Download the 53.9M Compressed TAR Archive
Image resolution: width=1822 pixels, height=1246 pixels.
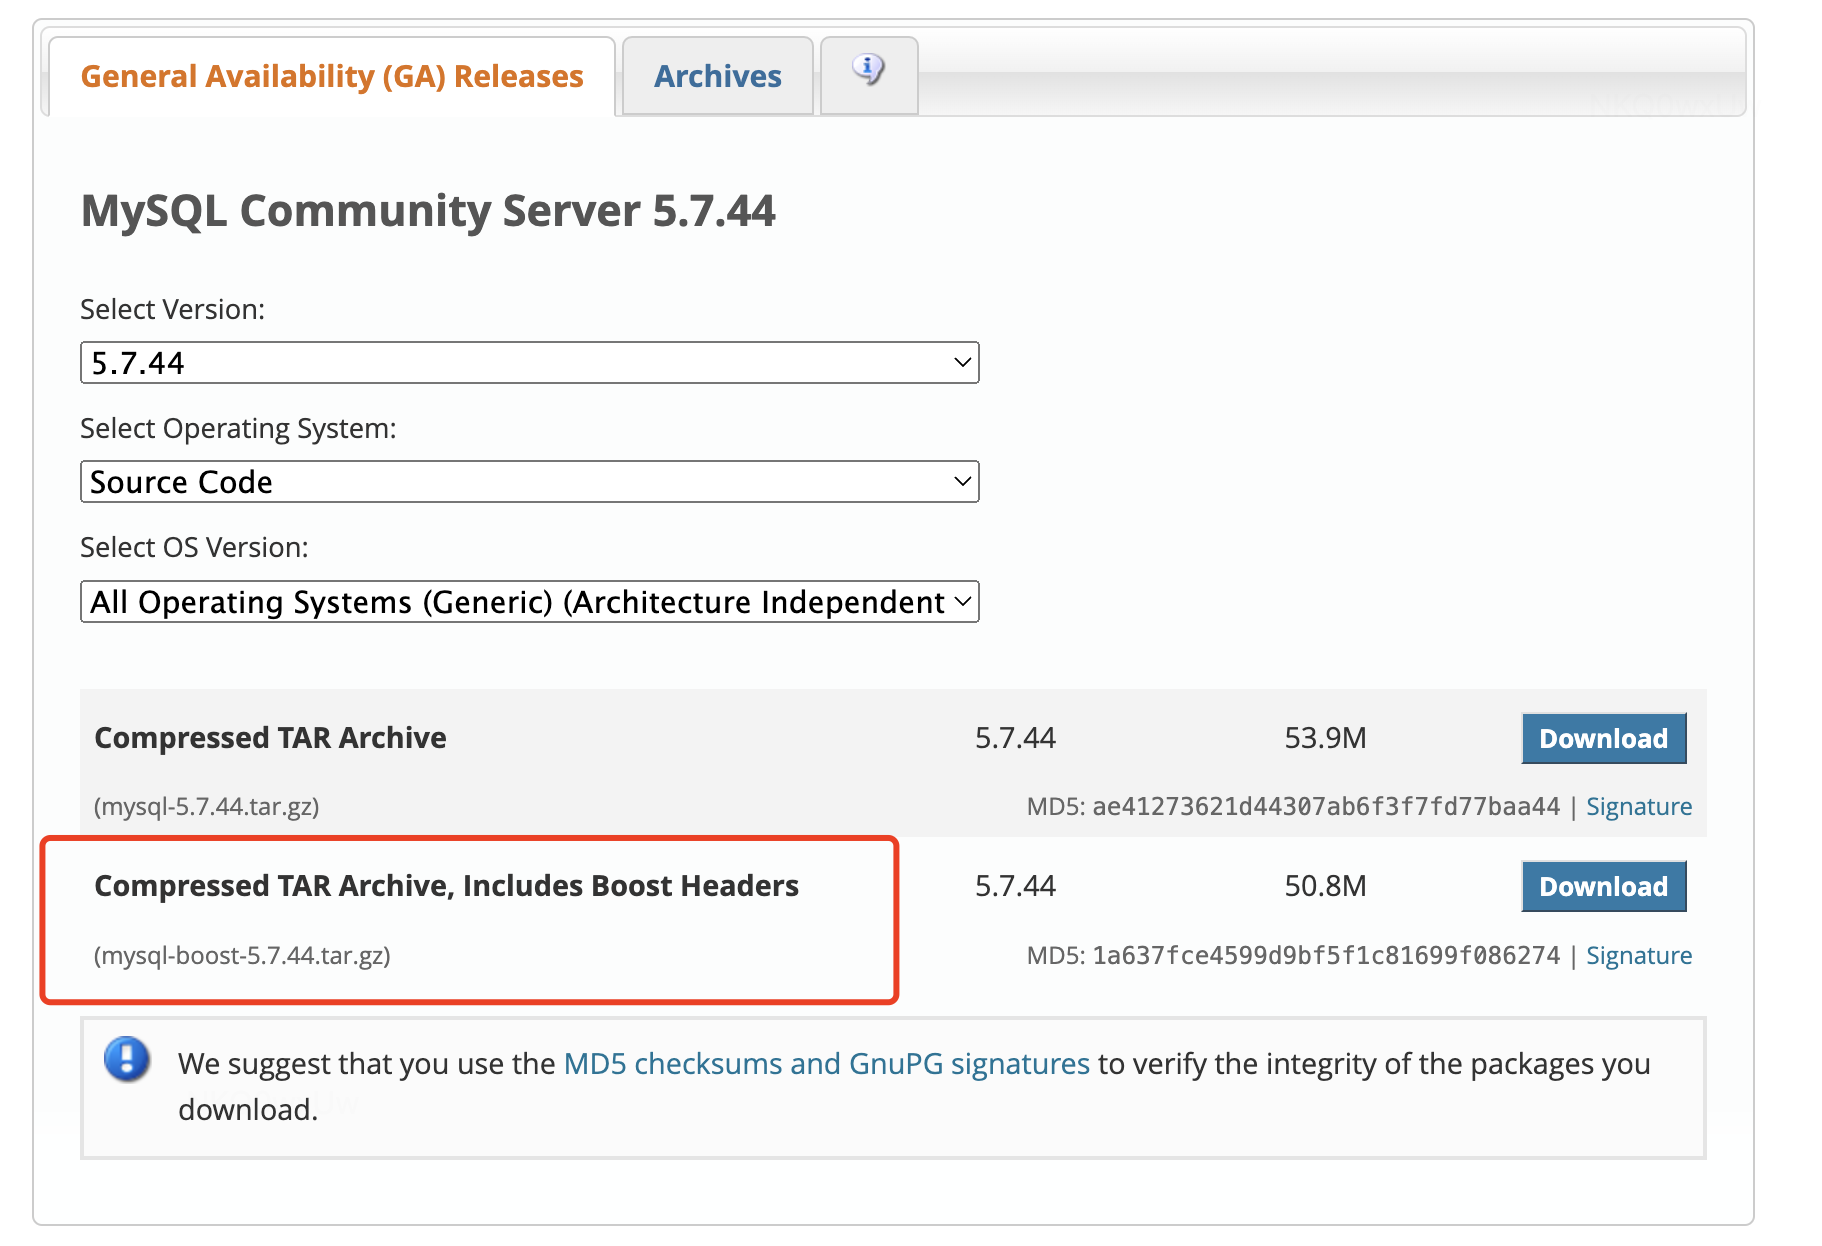1603,738
